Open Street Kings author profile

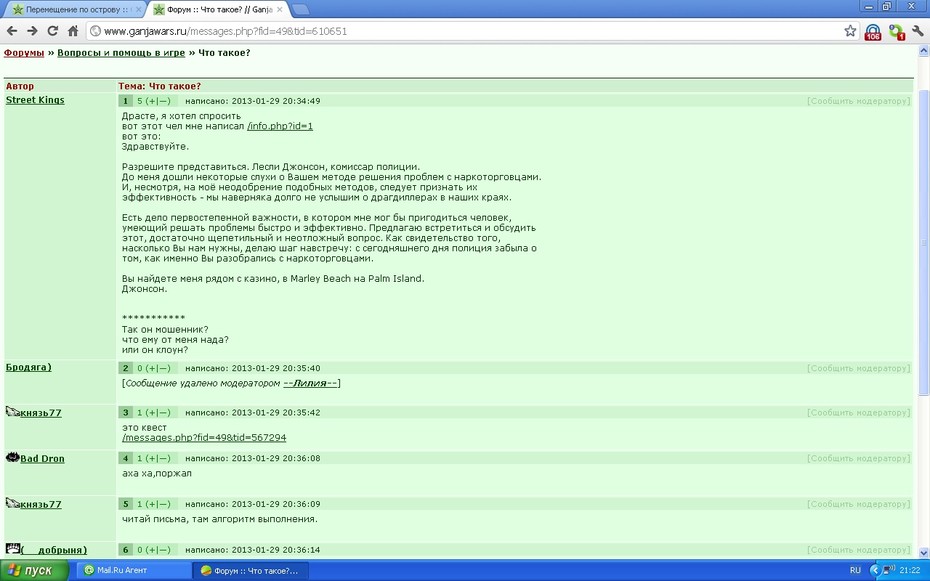pos(35,100)
